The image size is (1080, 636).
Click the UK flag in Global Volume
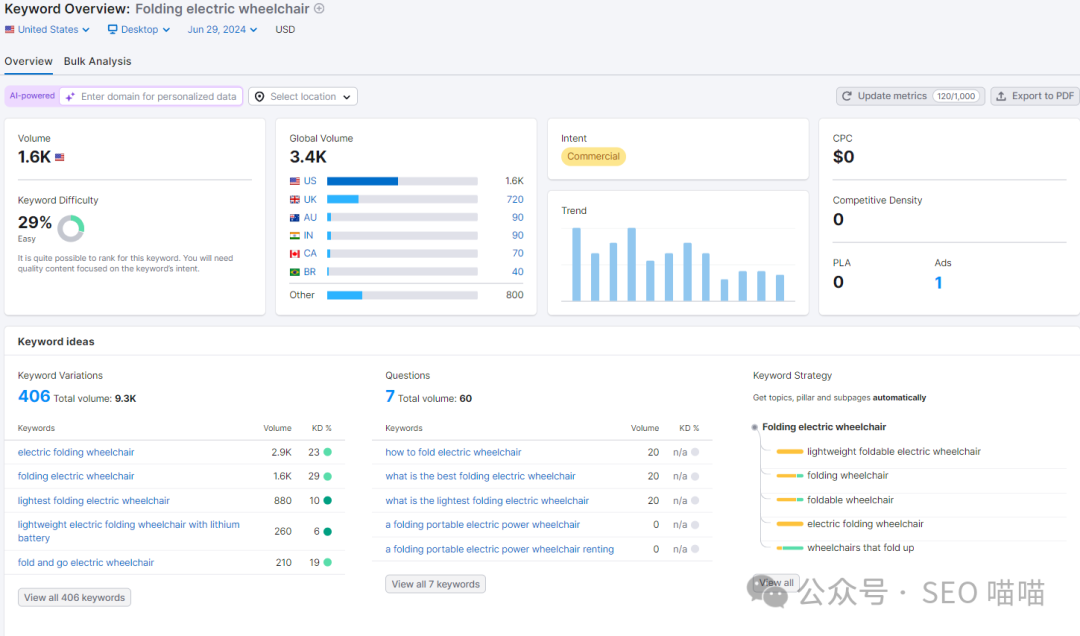[294, 199]
